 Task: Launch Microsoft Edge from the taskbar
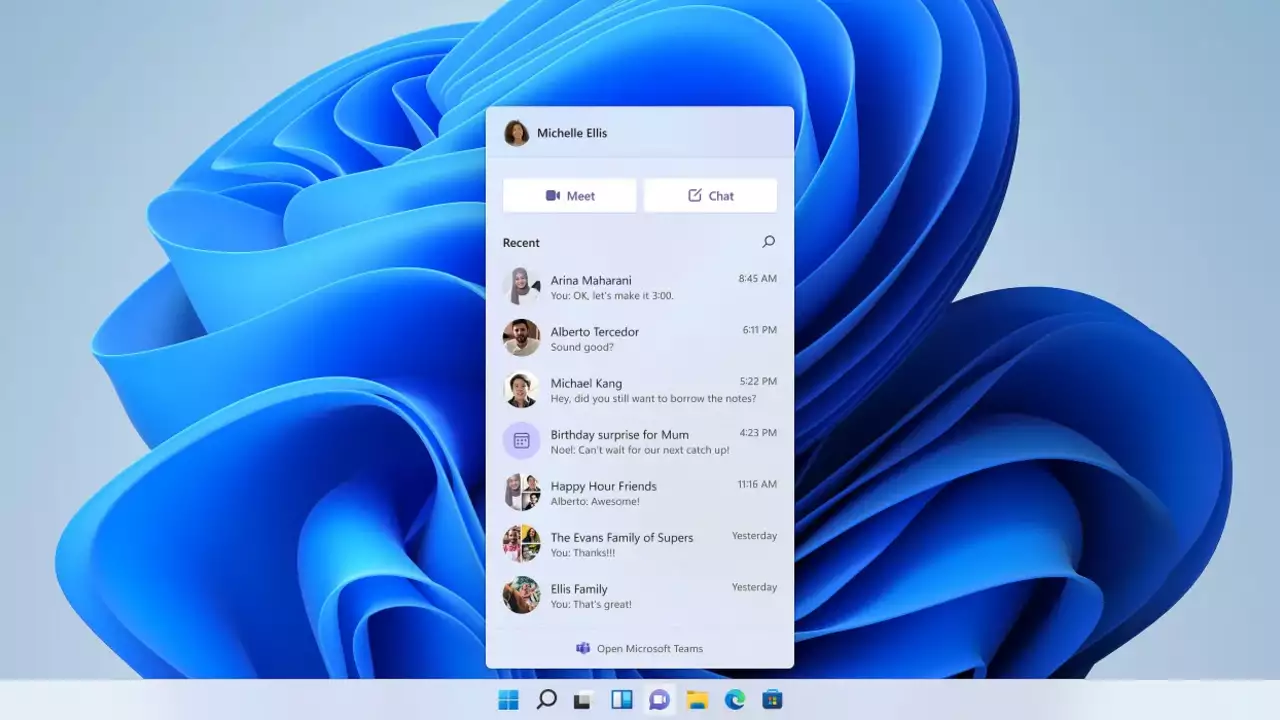tap(735, 700)
